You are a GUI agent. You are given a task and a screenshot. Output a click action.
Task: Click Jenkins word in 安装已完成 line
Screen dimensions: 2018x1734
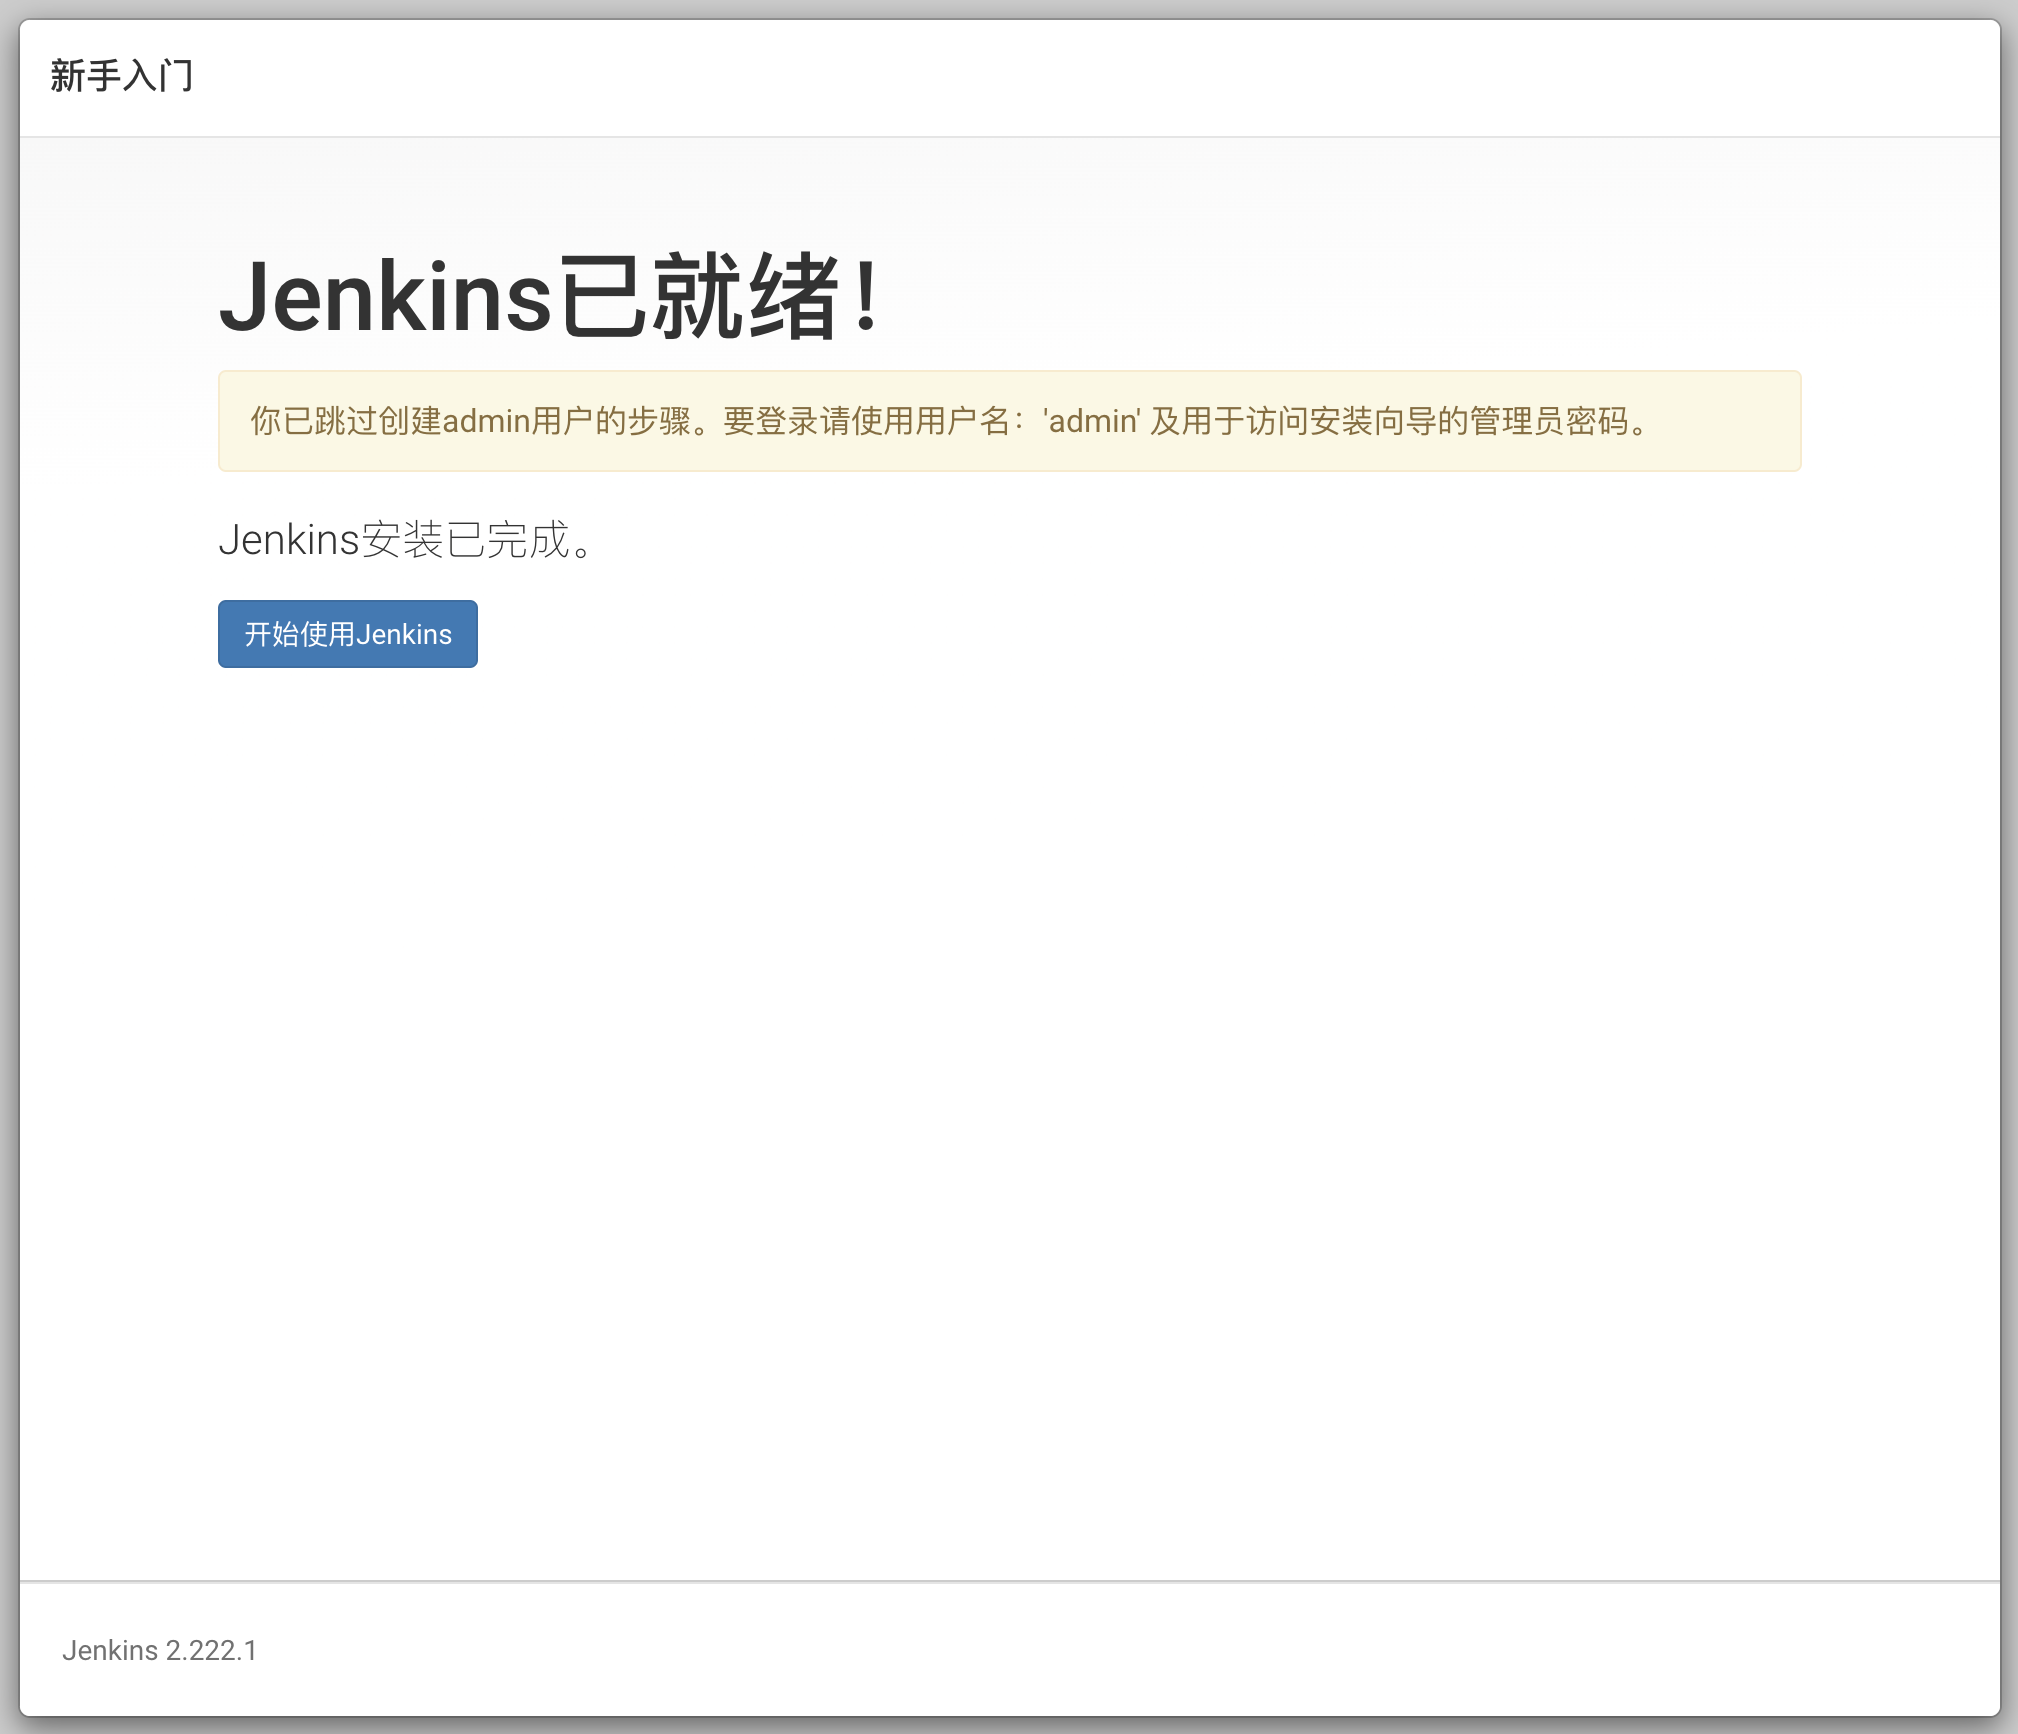coord(288,540)
